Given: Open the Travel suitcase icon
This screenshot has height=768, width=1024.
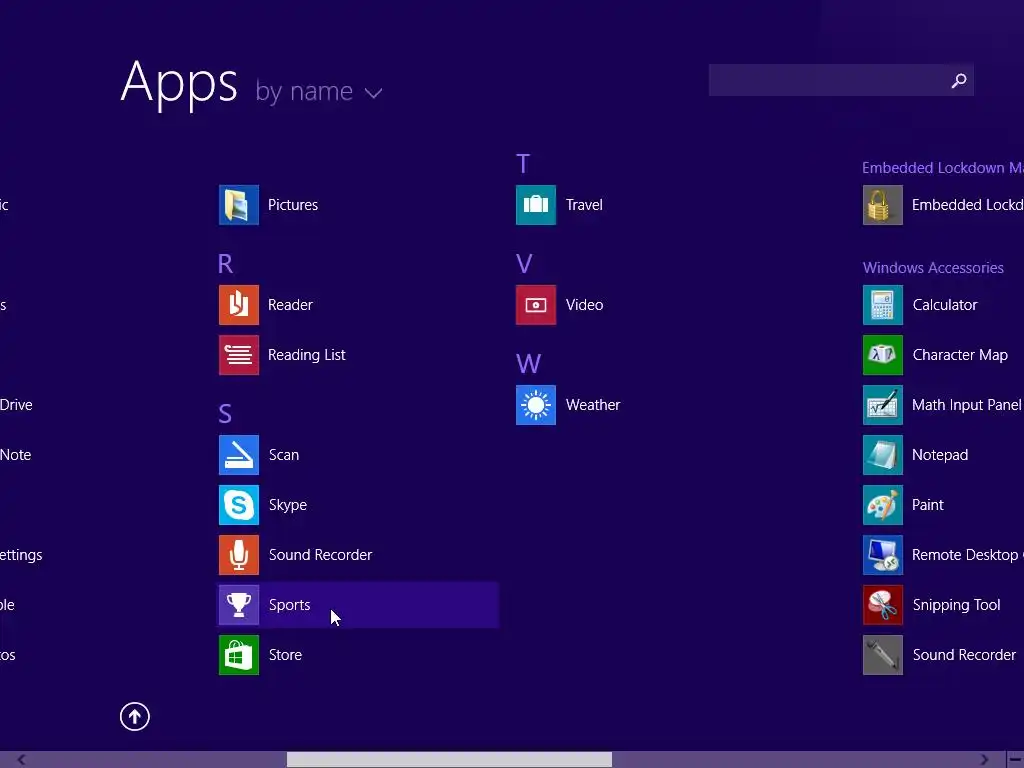Looking at the screenshot, I should pos(536,205).
